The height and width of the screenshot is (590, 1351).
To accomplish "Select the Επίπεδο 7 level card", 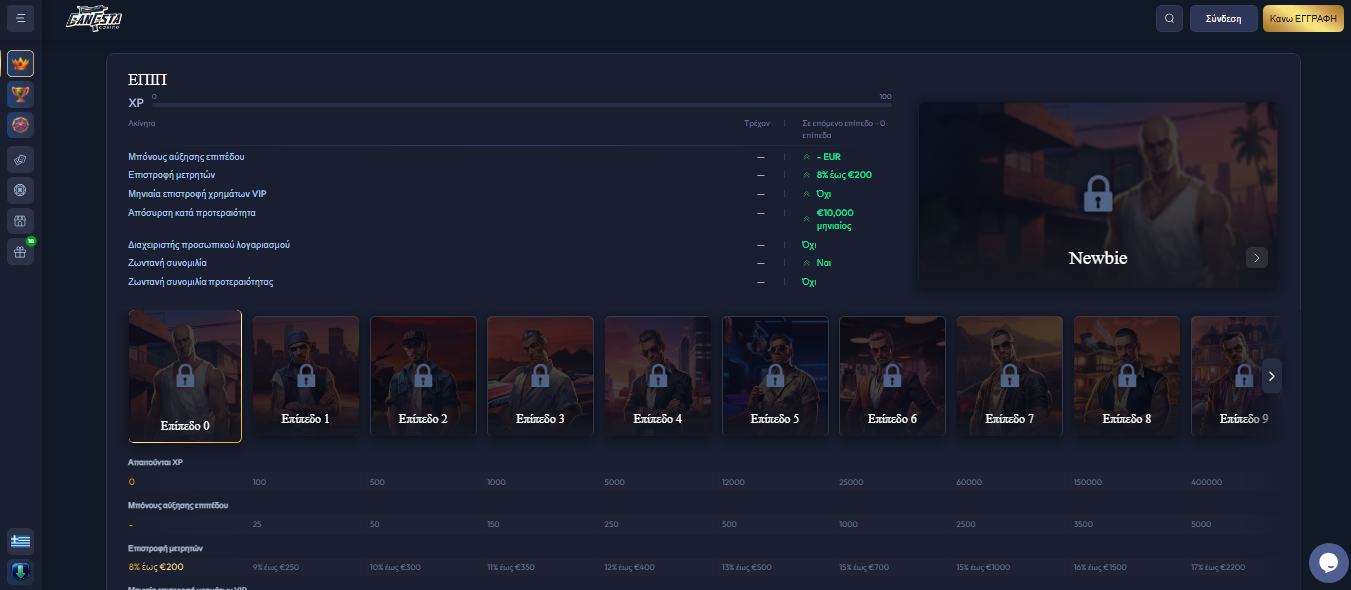I will coord(1010,376).
